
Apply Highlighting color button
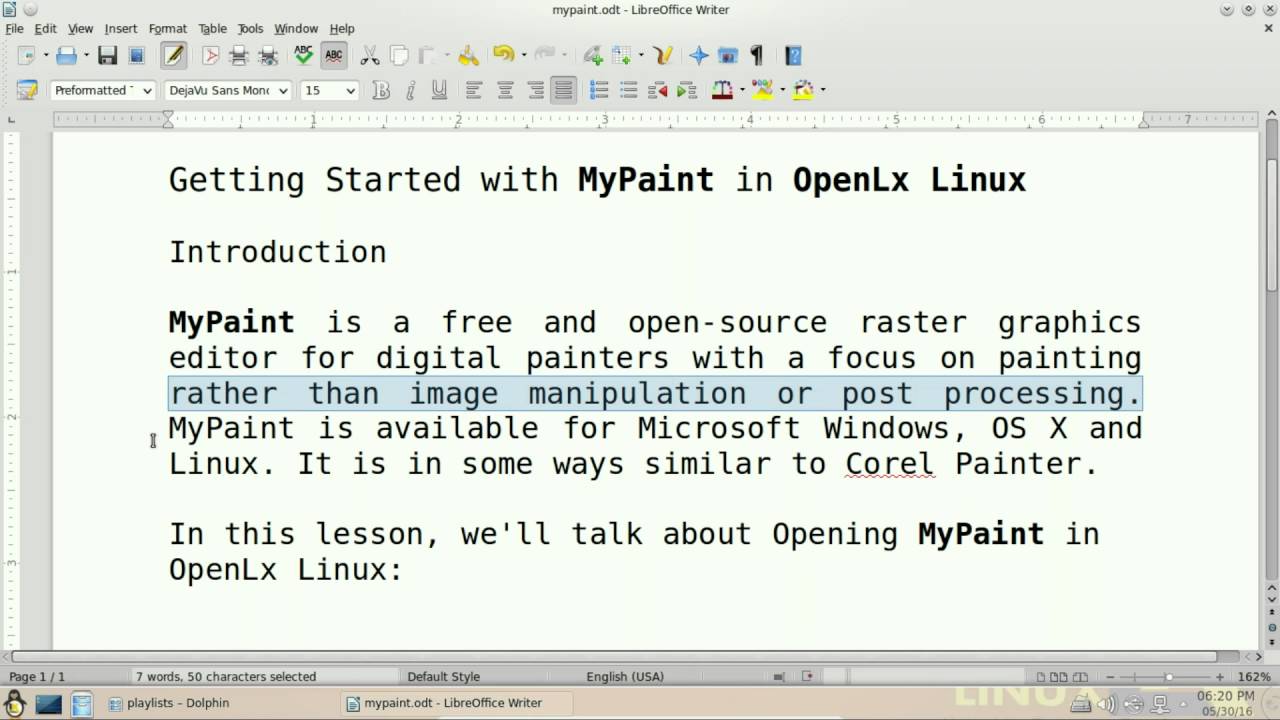coord(763,90)
